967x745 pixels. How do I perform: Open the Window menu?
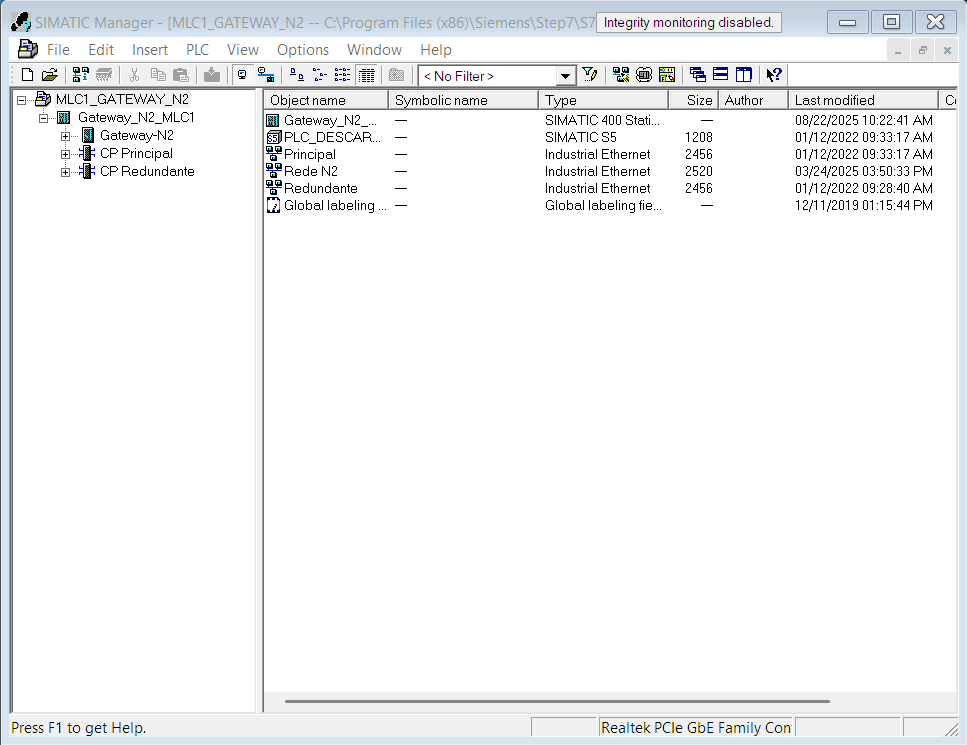pos(374,50)
